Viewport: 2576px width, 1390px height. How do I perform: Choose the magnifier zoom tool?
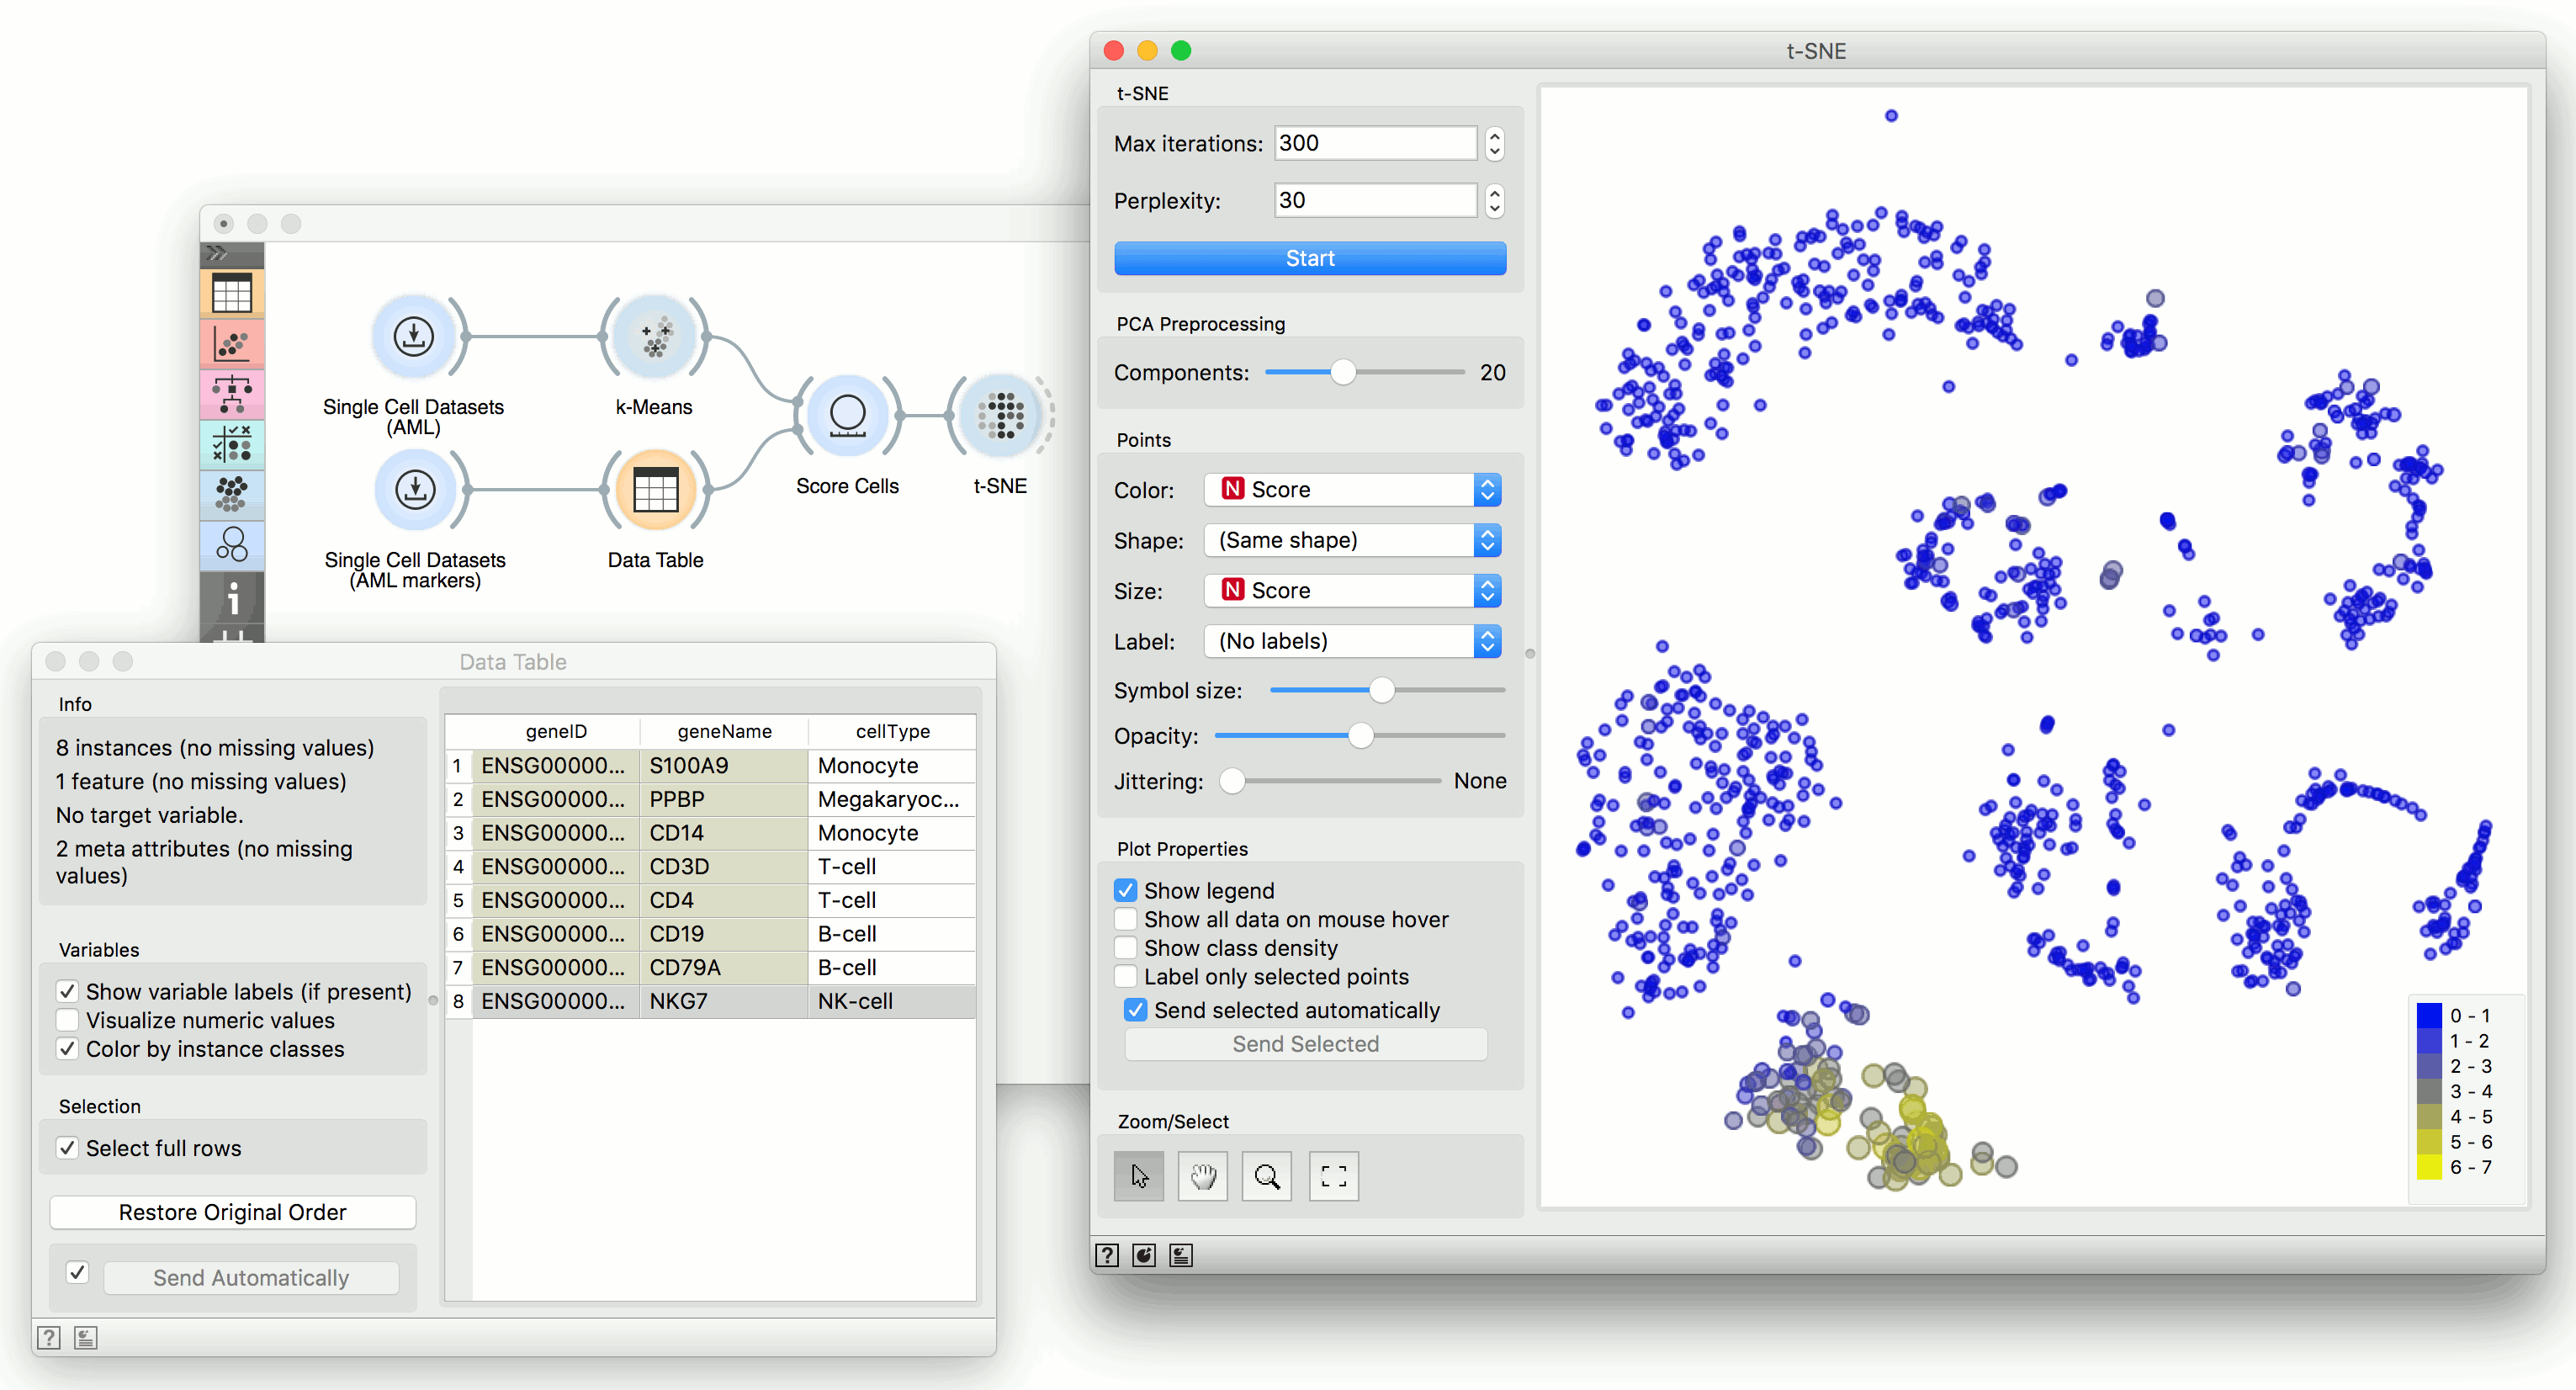tap(1266, 1176)
